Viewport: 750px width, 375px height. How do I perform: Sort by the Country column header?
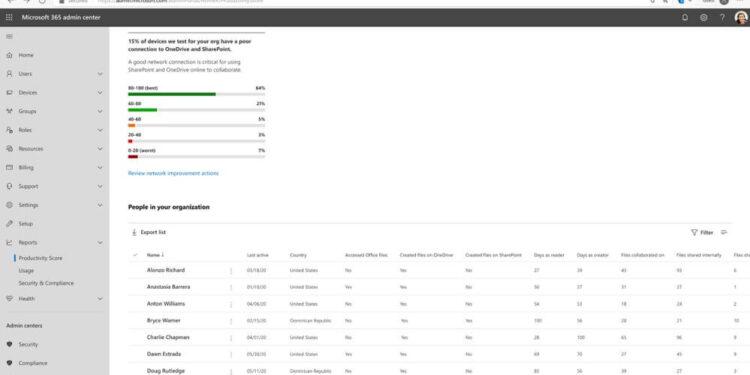pos(298,255)
